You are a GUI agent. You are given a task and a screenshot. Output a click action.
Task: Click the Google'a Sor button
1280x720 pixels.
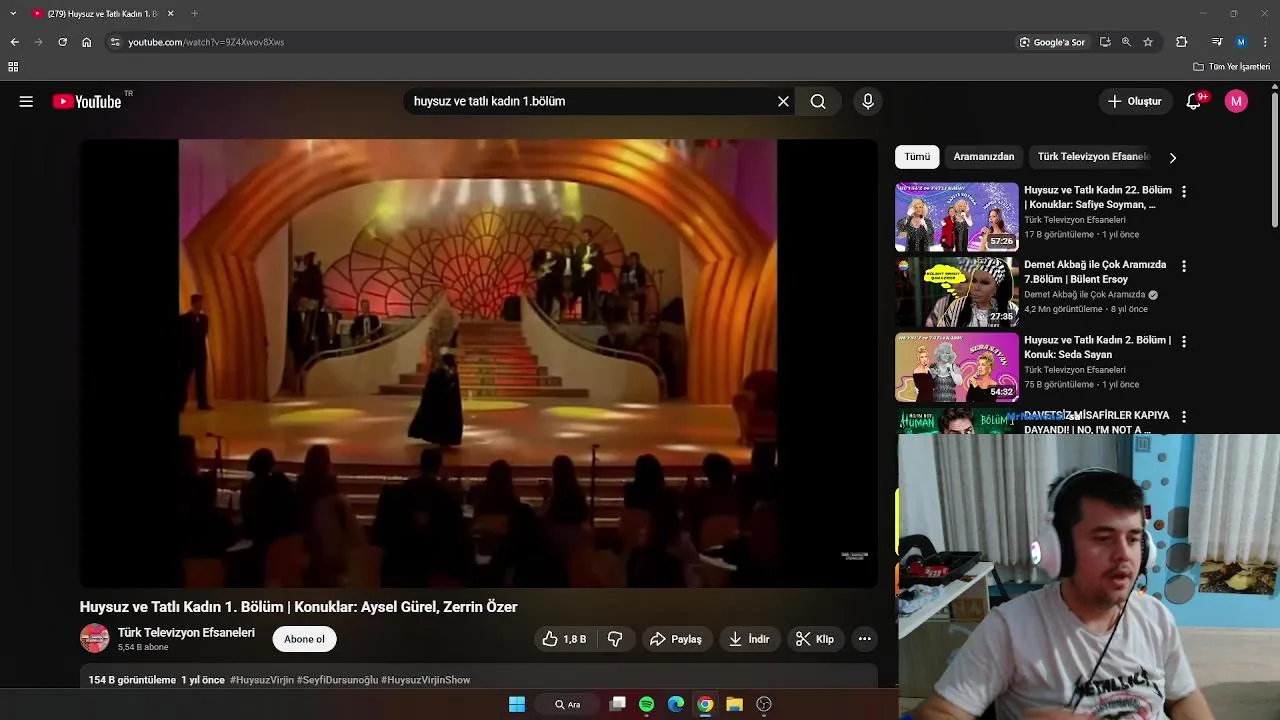[1052, 42]
